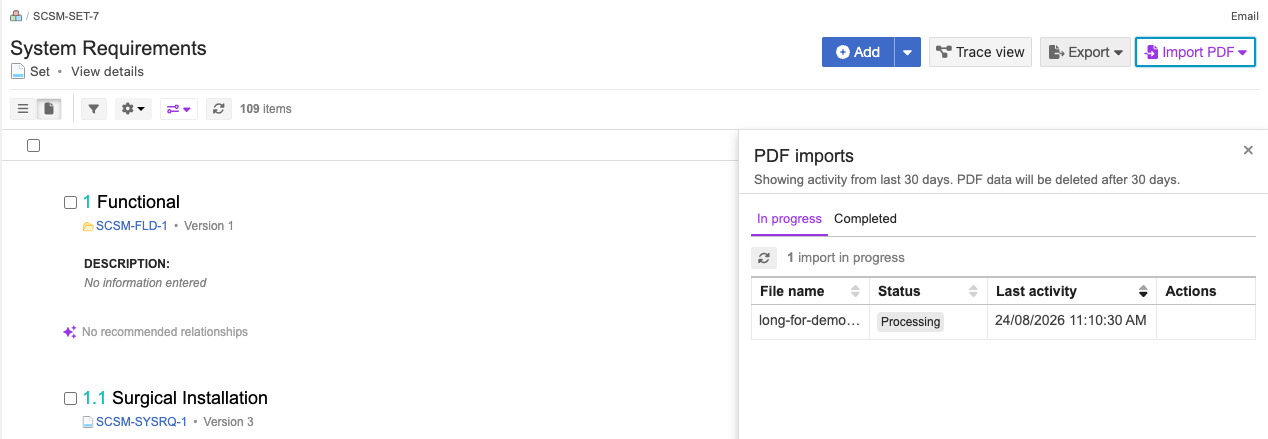Expand the Export dropdown
The image size is (1268, 439).
1085,52
